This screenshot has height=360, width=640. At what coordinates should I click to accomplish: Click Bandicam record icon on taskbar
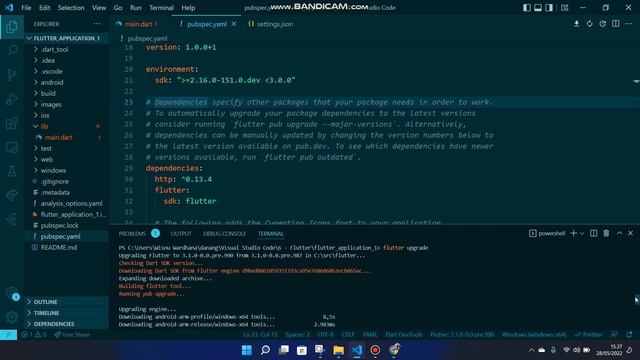pyautogui.click(x=375, y=350)
